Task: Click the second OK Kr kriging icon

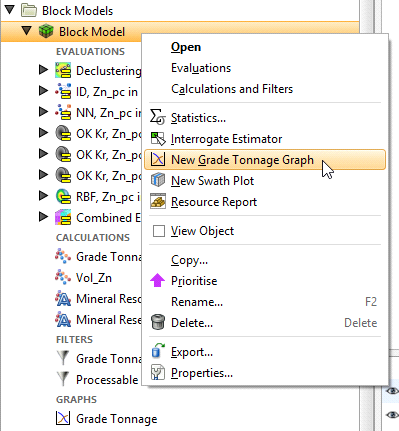Action: pos(63,154)
